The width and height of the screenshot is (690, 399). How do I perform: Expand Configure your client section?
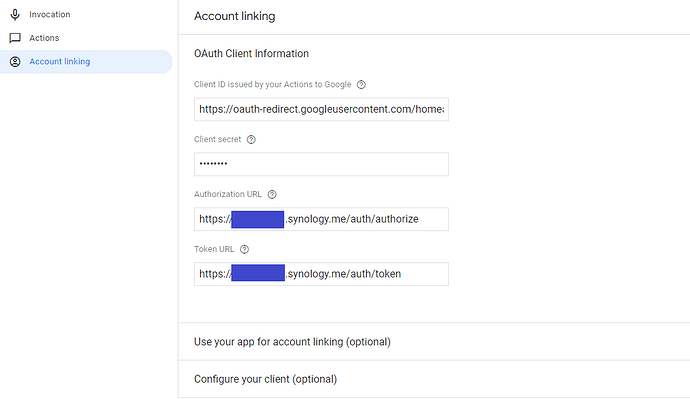tap(434, 379)
